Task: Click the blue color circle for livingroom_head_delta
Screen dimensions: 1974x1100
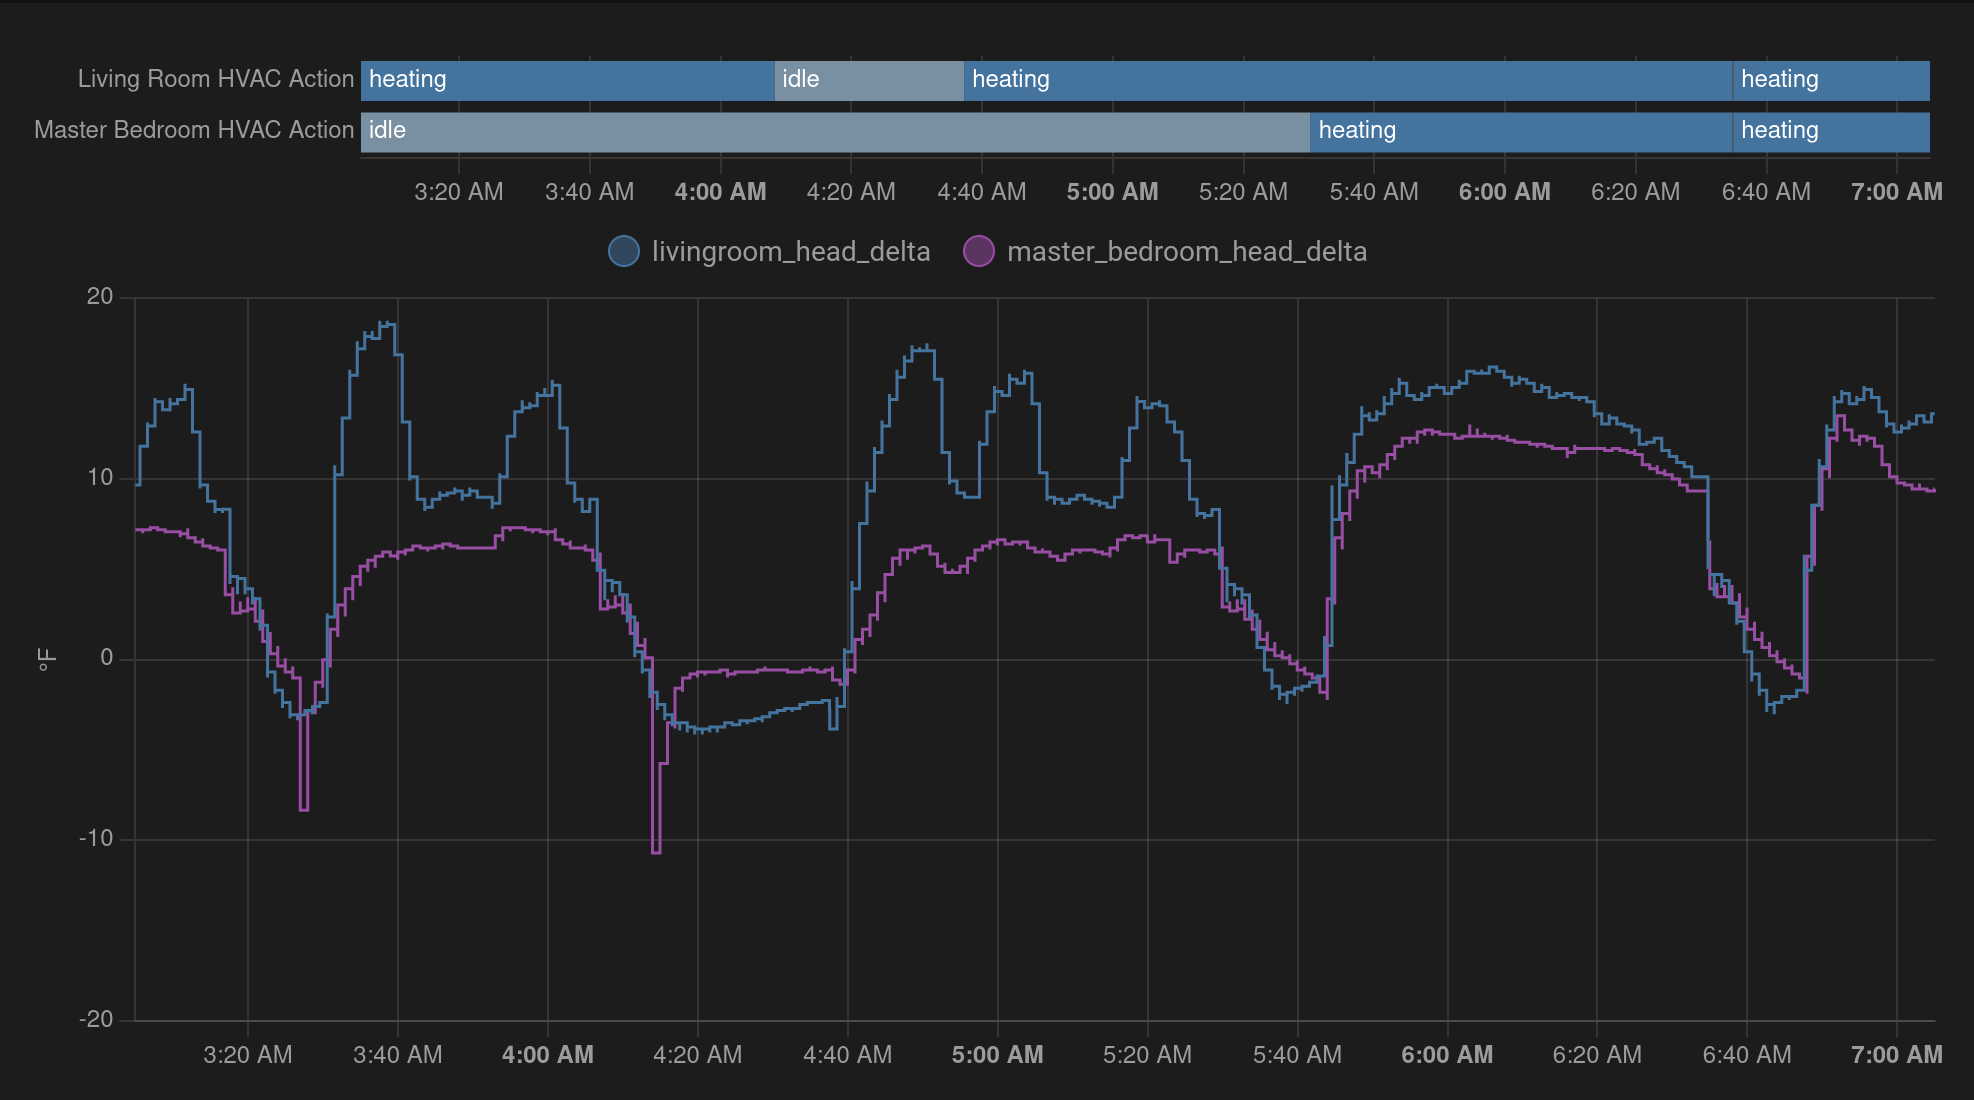Action: [623, 251]
